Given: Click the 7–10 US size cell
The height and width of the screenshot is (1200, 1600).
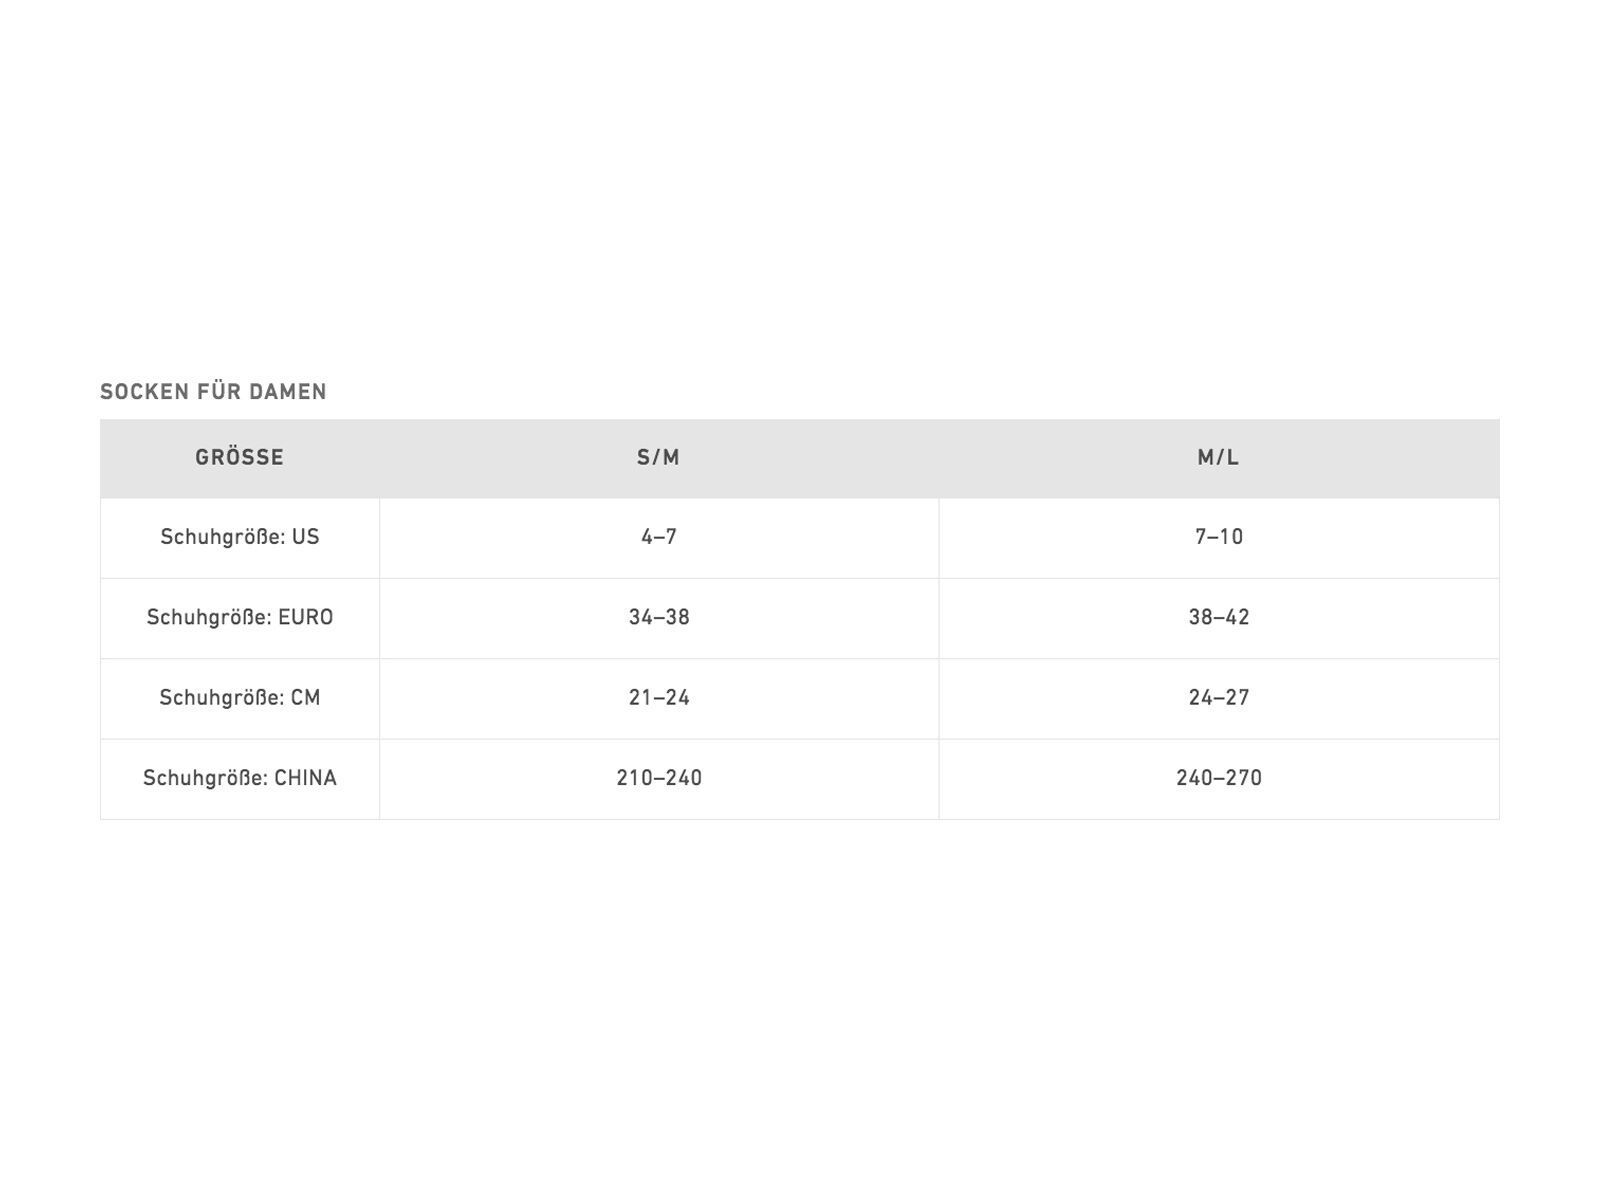Looking at the screenshot, I should tap(1219, 537).
